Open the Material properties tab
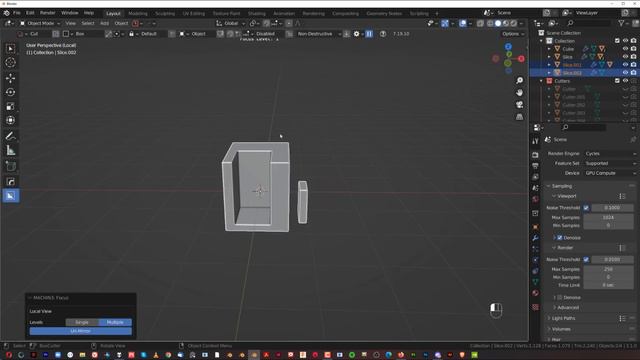This screenshot has width=640, height=360. [x=536, y=293]
